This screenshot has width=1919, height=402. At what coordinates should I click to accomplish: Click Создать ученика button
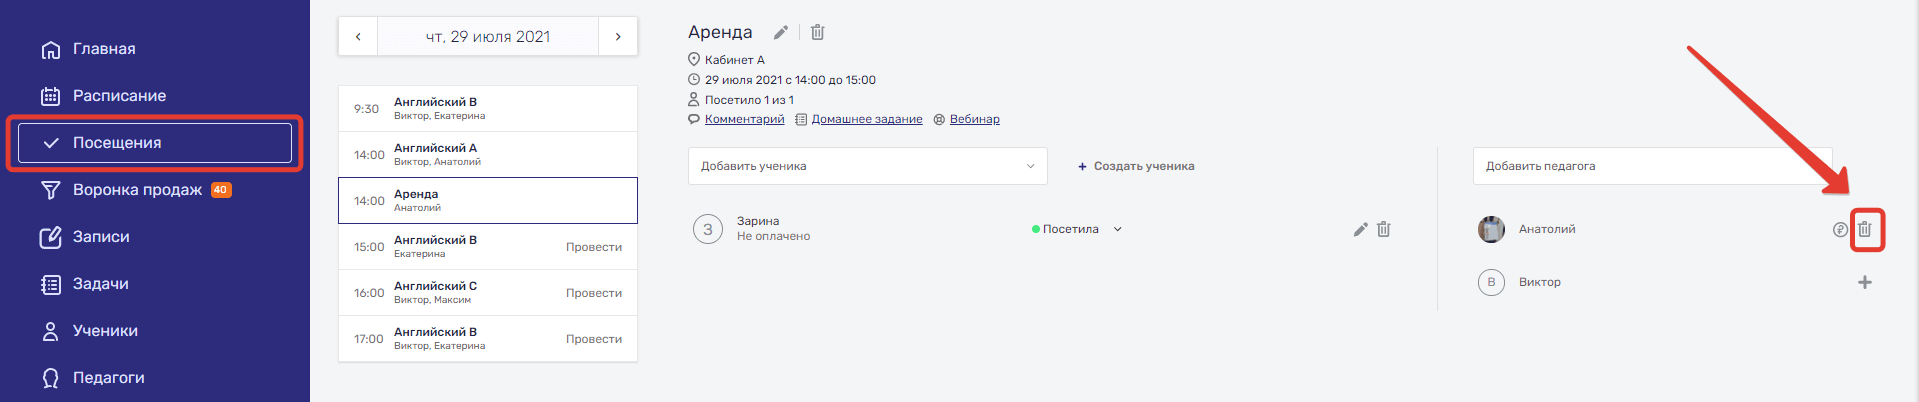[1136, 166]
